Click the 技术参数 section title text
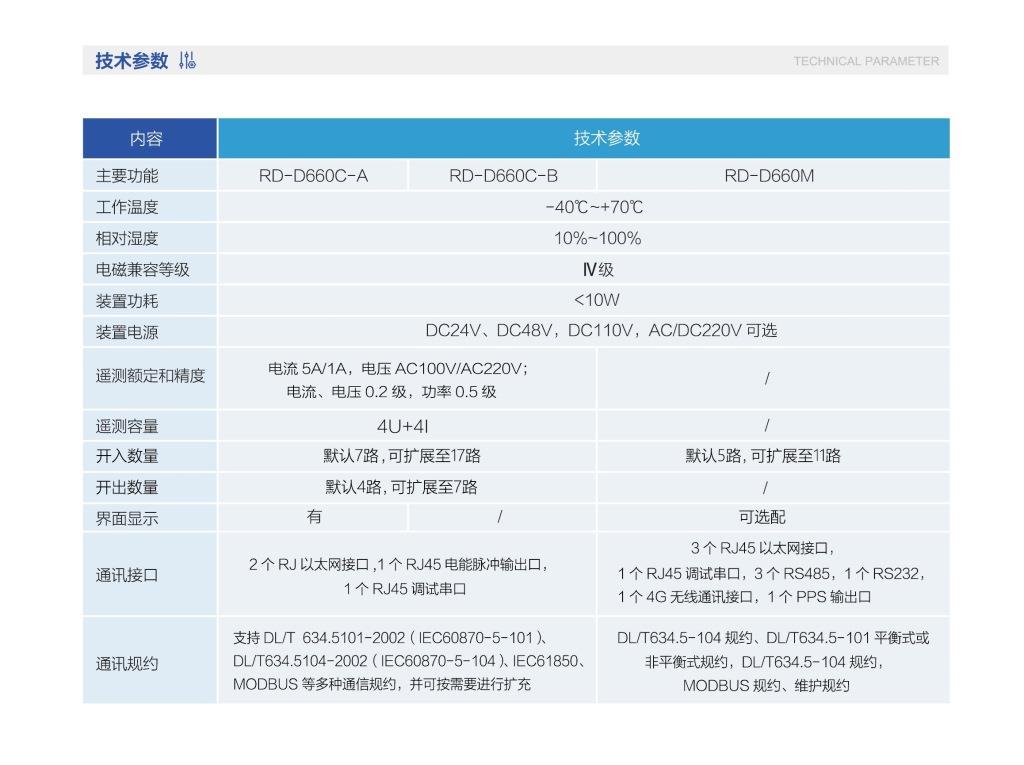 coord(131,61)
